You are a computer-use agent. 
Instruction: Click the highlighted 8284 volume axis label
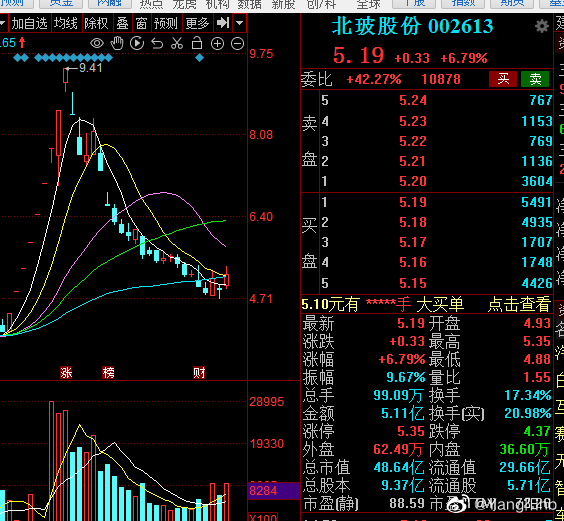[x=273, y=490]
